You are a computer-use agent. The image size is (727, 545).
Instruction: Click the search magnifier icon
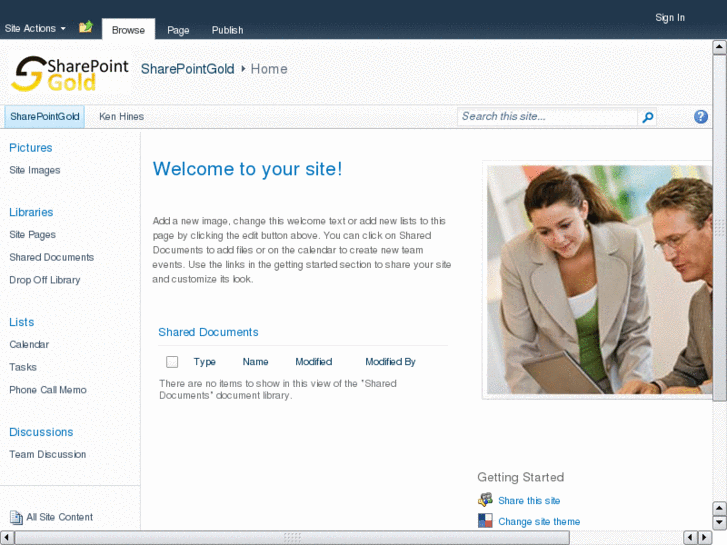(648, 117)
